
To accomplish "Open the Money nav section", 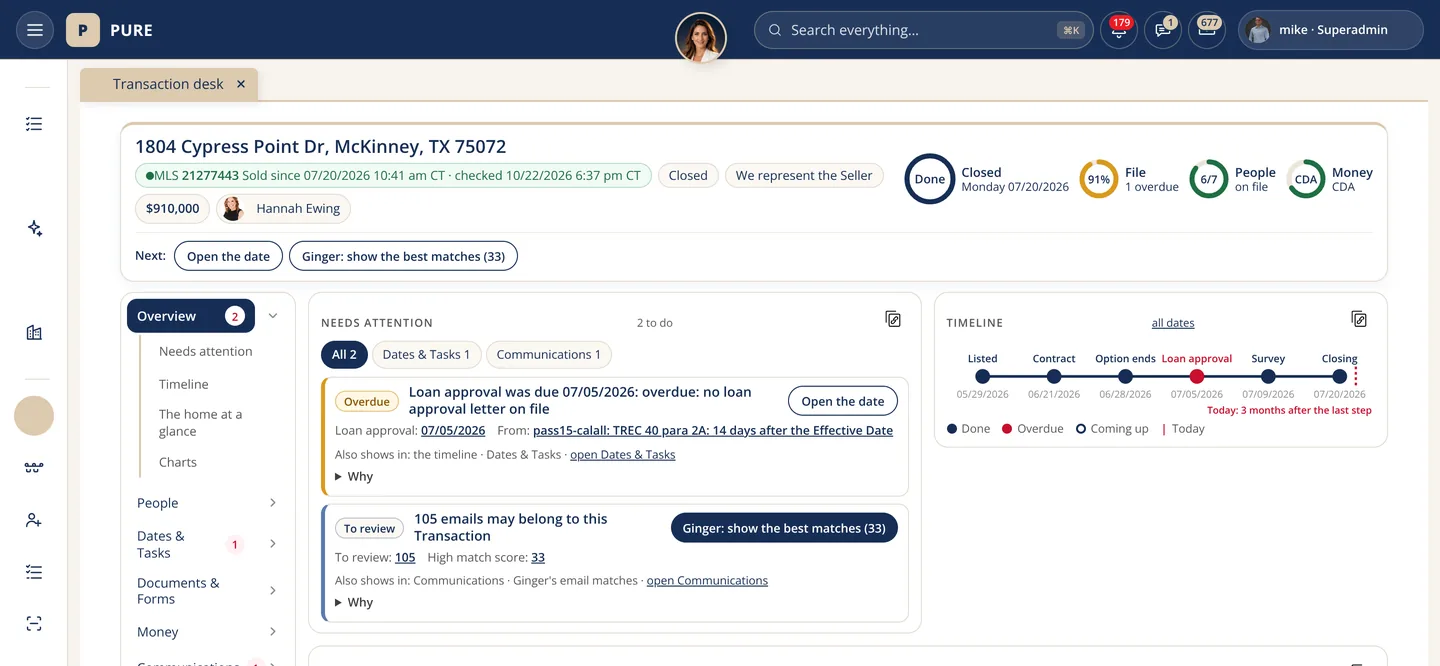I will [158, 632].
